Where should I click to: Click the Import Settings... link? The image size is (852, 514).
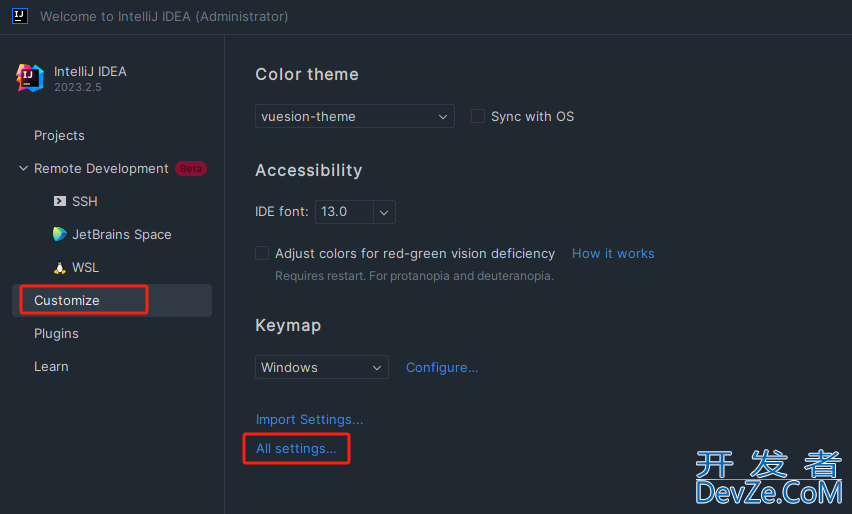tap(309, 419)
